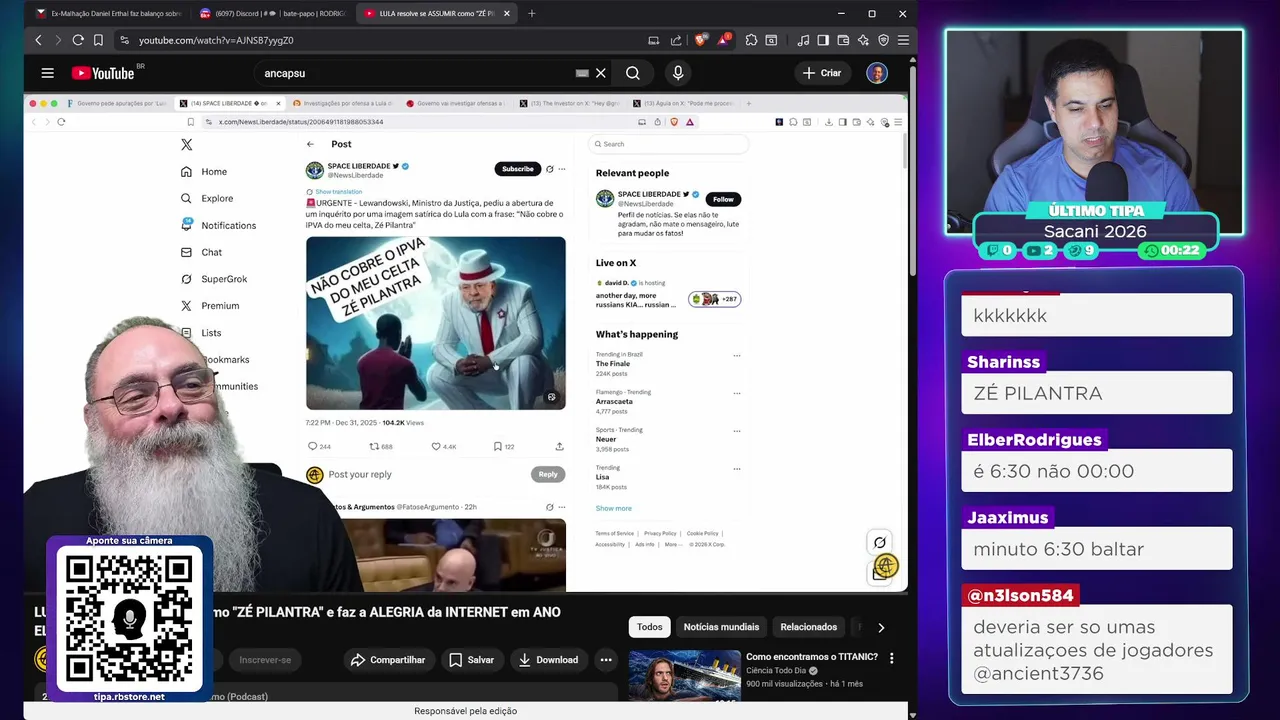Focus the youtube.com address bar
Viewport: 1280px width, 720px height.
pos(380,40)
